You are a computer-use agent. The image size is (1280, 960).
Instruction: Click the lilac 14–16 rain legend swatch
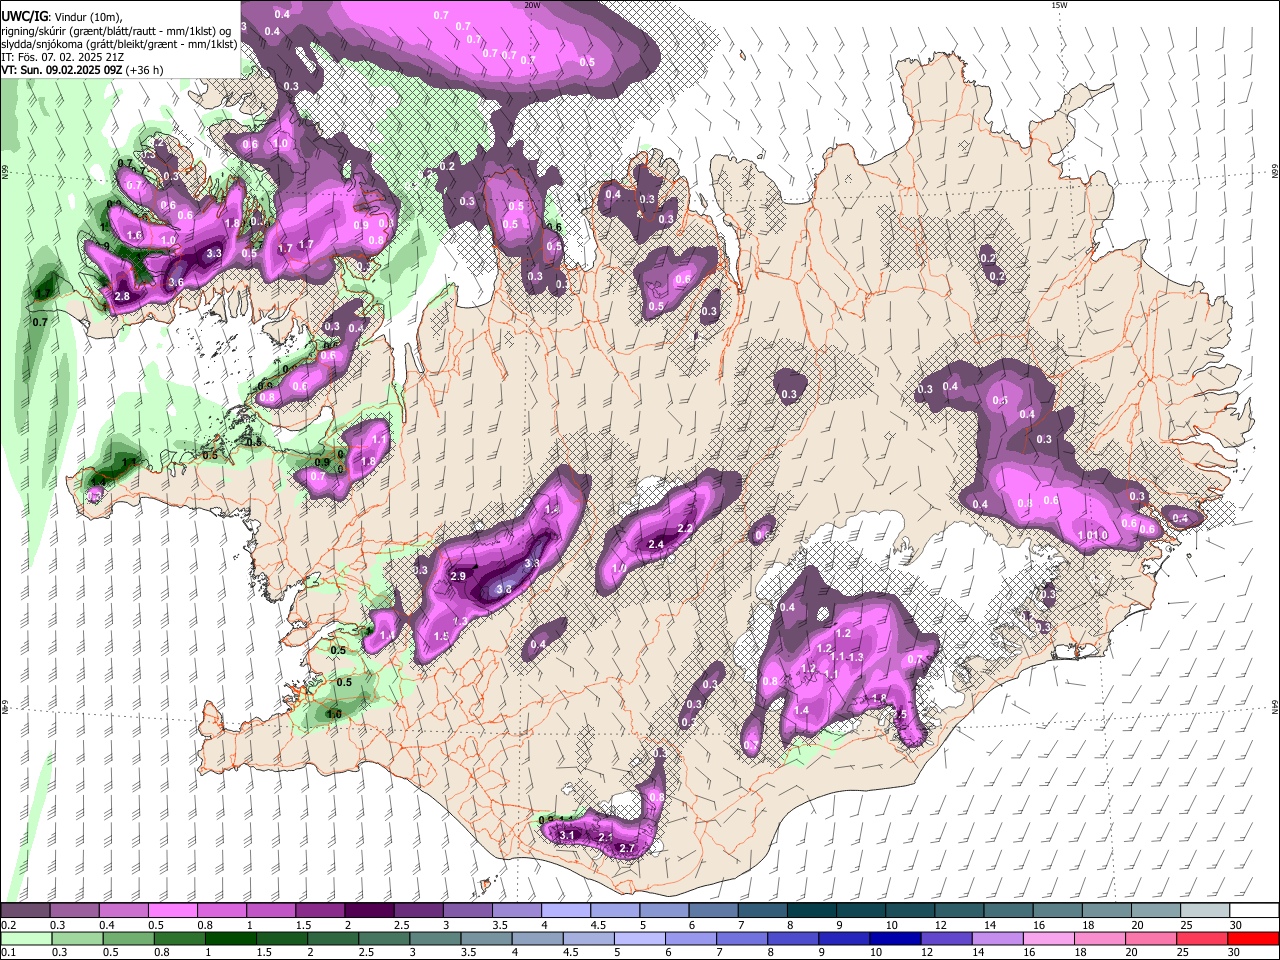coord(998,938)
